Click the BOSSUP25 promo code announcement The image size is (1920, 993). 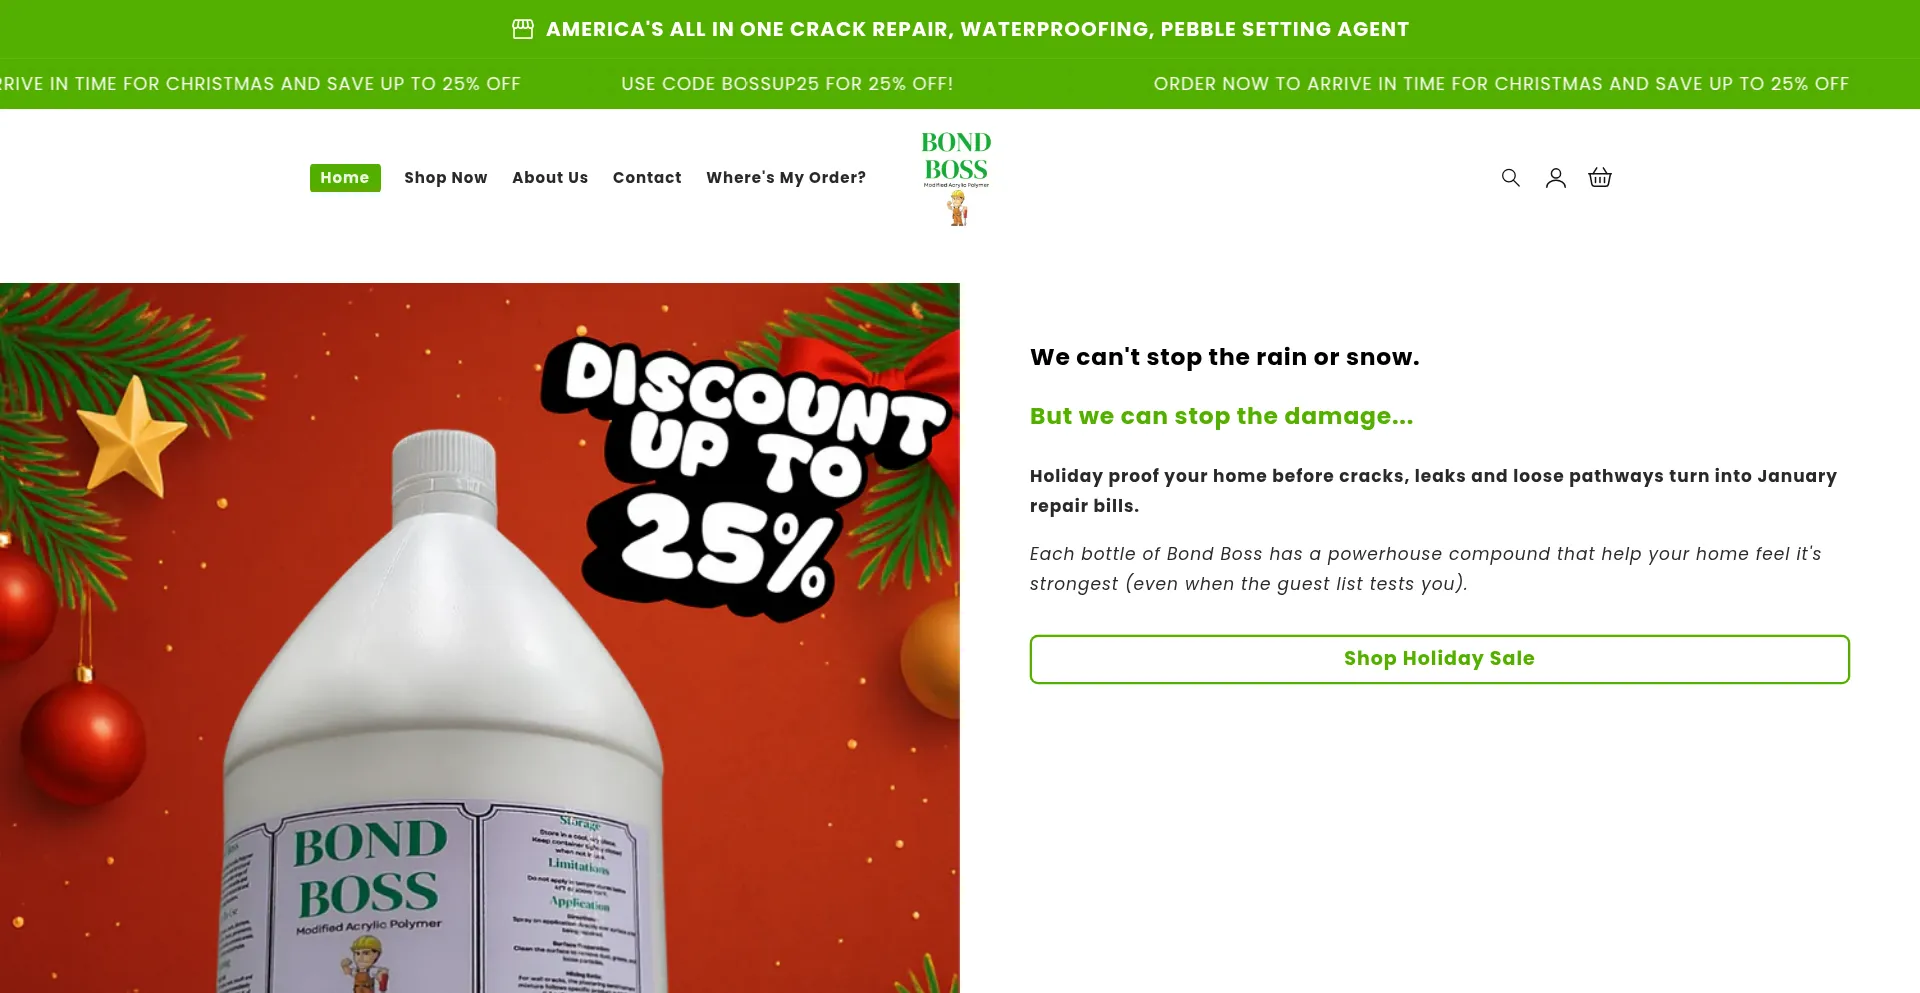pyautogui.click(x=787, y=84)
